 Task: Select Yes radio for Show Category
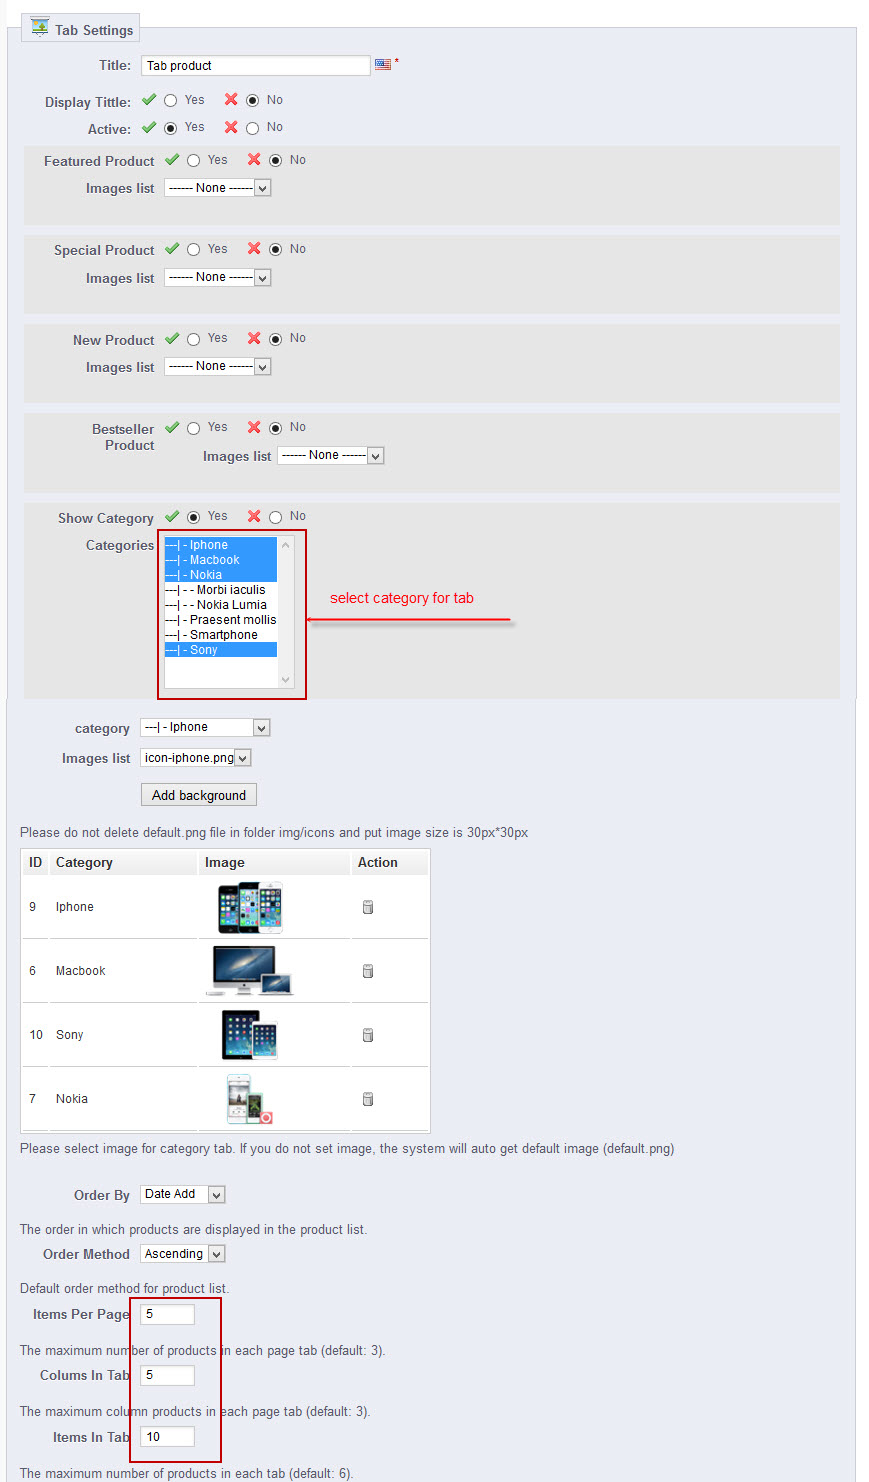point(194,517)
